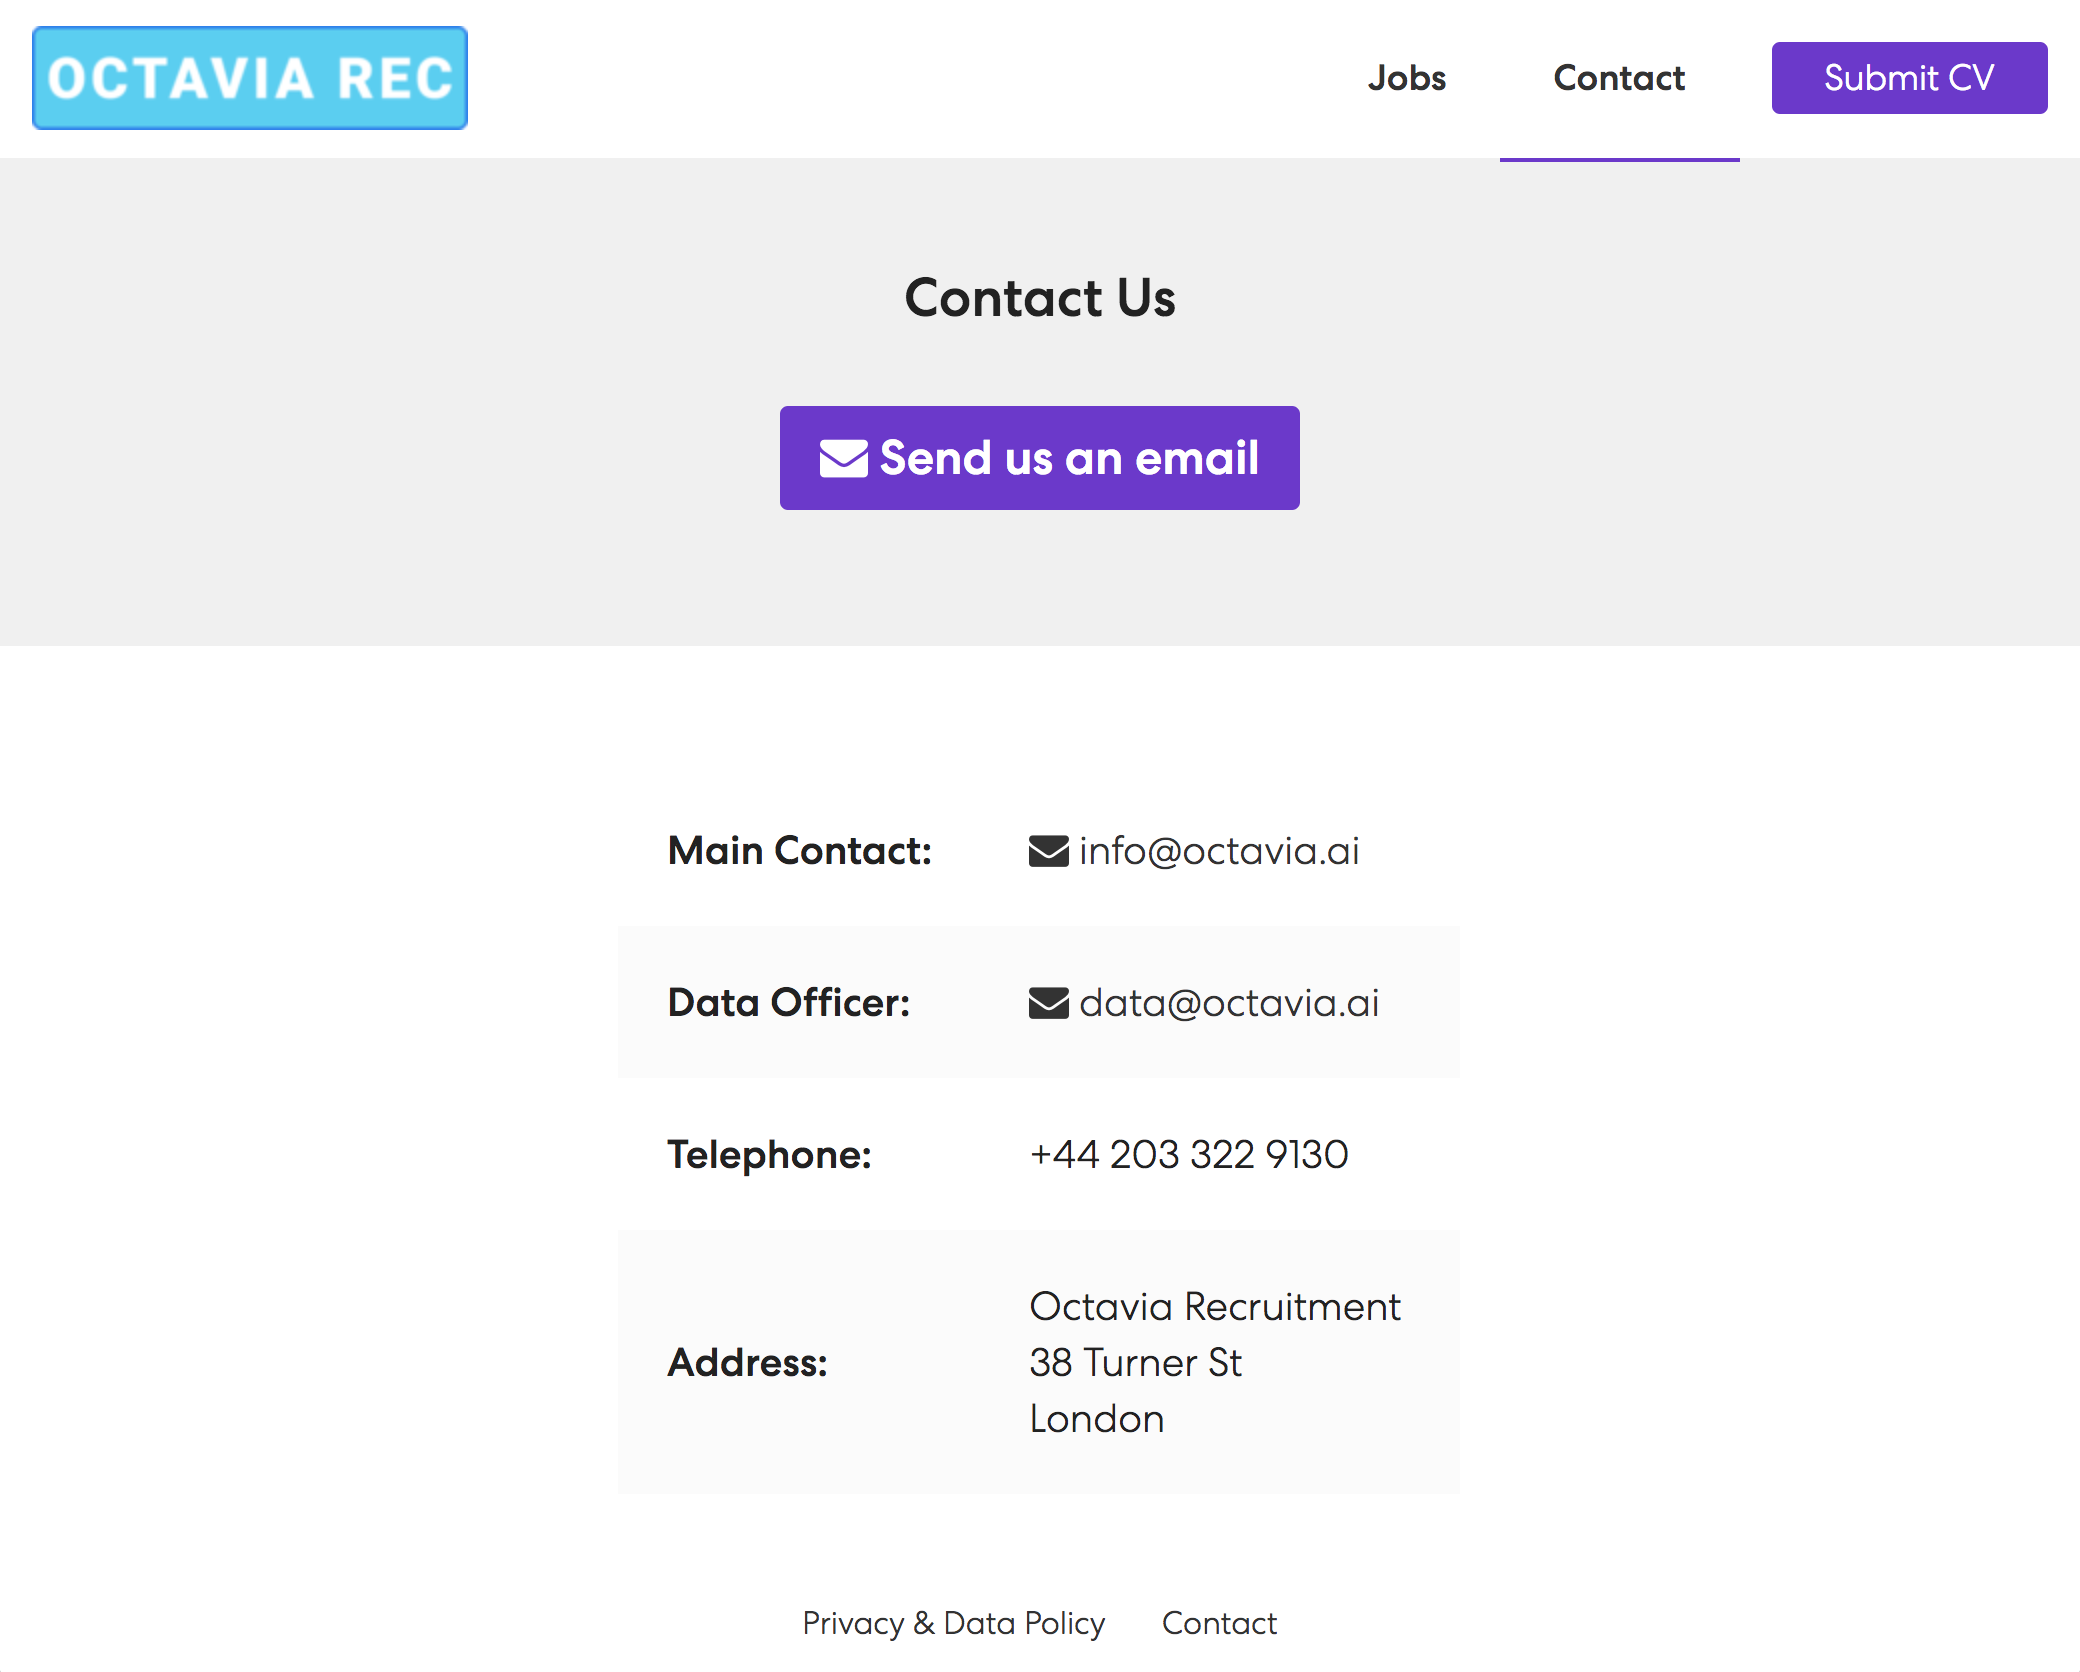Screen dimensions: 2080x1672
Task: Click the data@octavia.ai email address
Action: pyautogui.click(x=1229, y=1003)
